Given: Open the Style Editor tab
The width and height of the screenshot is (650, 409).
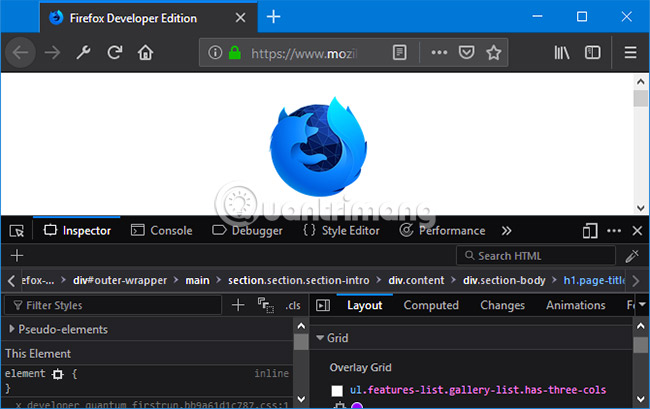Looking at the screenshot, I should point(342,230).
